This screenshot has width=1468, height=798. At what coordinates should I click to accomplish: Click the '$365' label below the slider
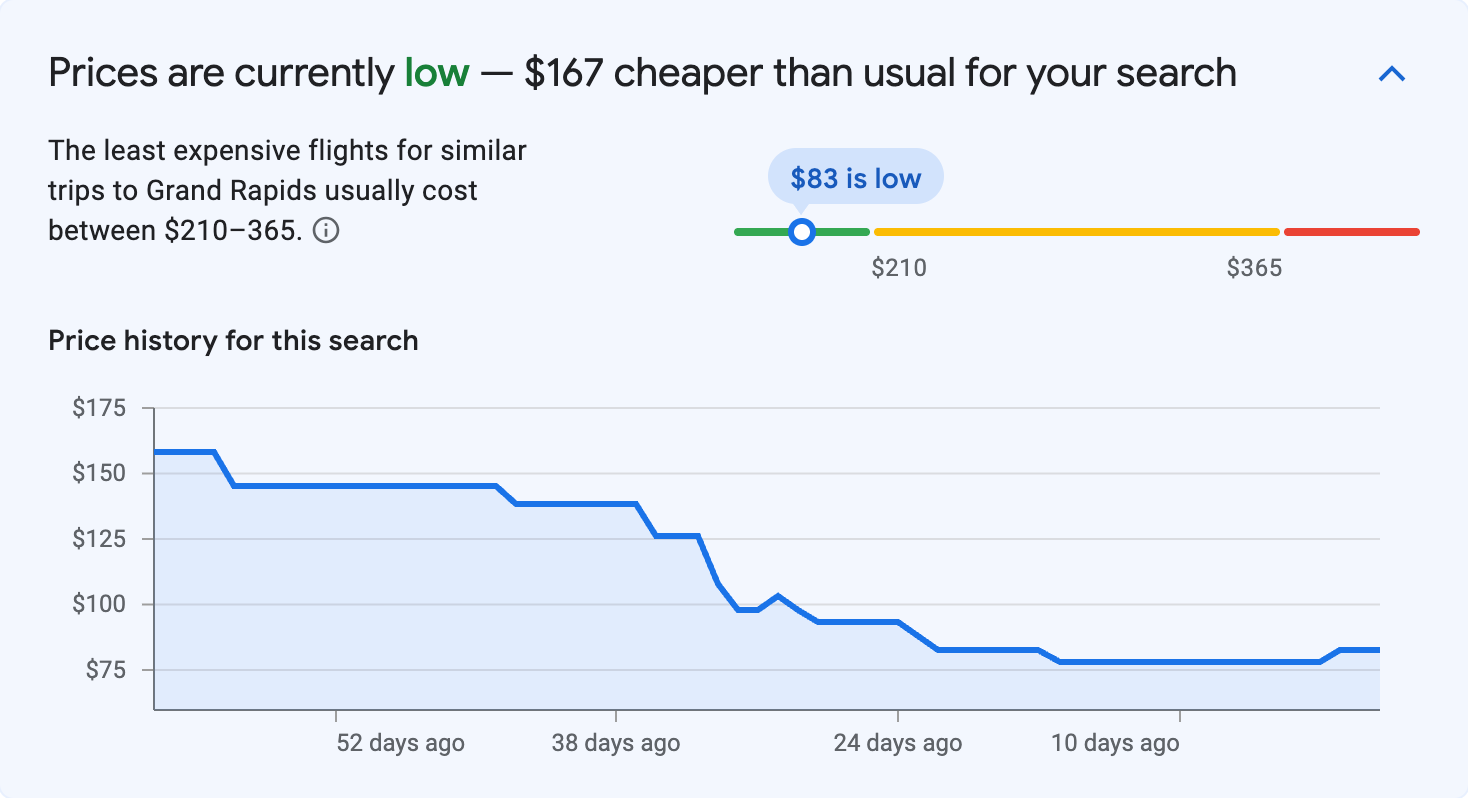click(1256, 267)
